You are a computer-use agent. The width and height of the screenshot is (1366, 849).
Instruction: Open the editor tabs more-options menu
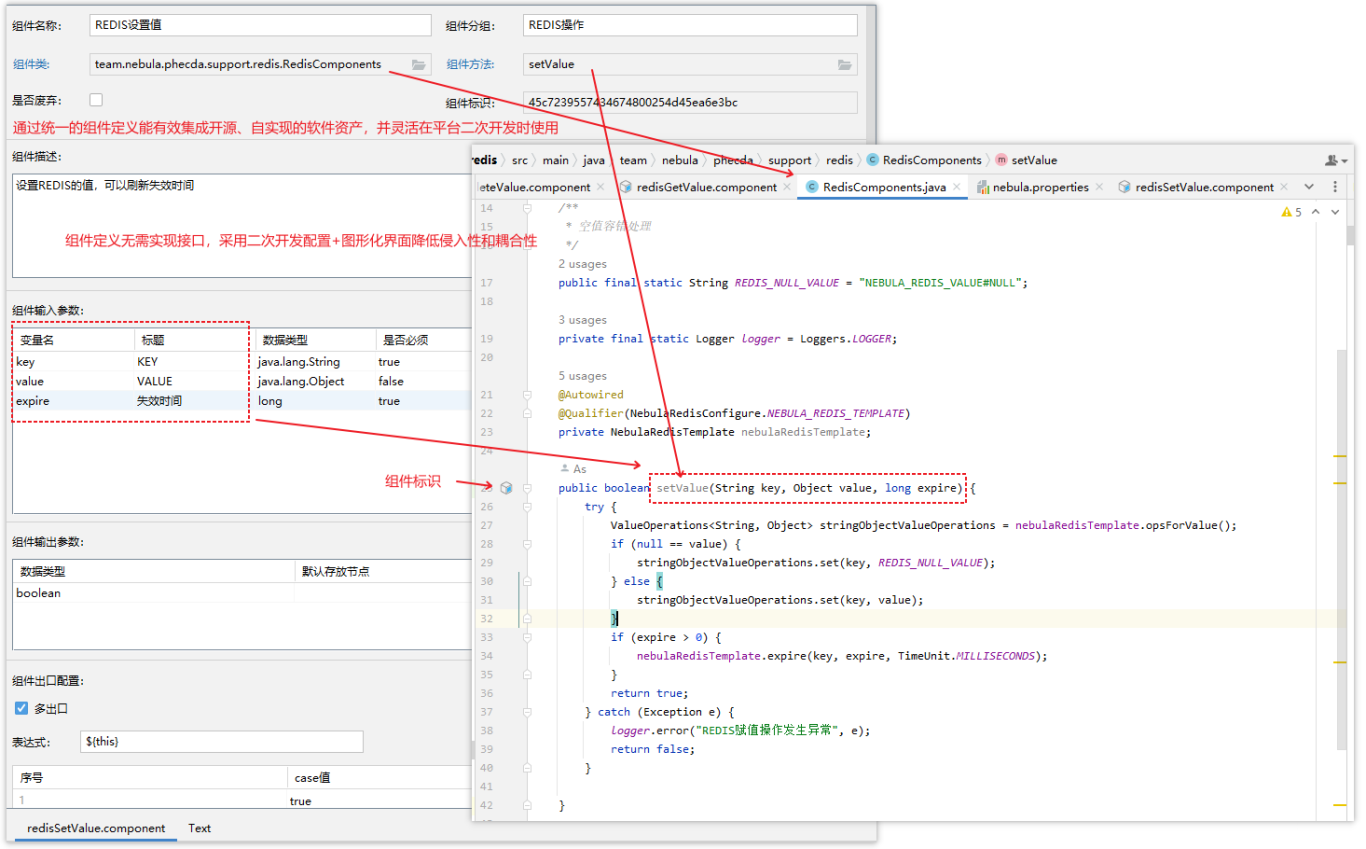pyautogui.click(x=1335, y=187)
